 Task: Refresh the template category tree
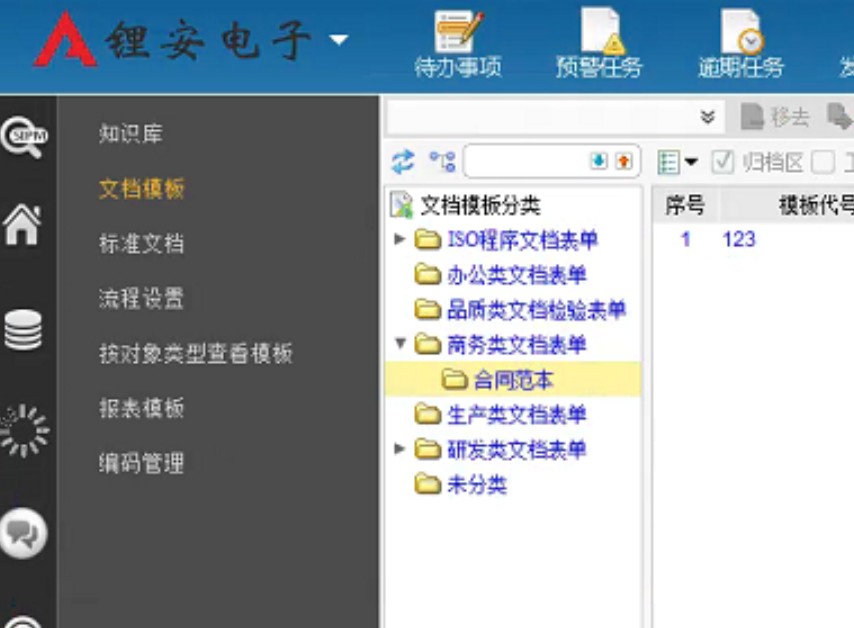pos(402,161)
